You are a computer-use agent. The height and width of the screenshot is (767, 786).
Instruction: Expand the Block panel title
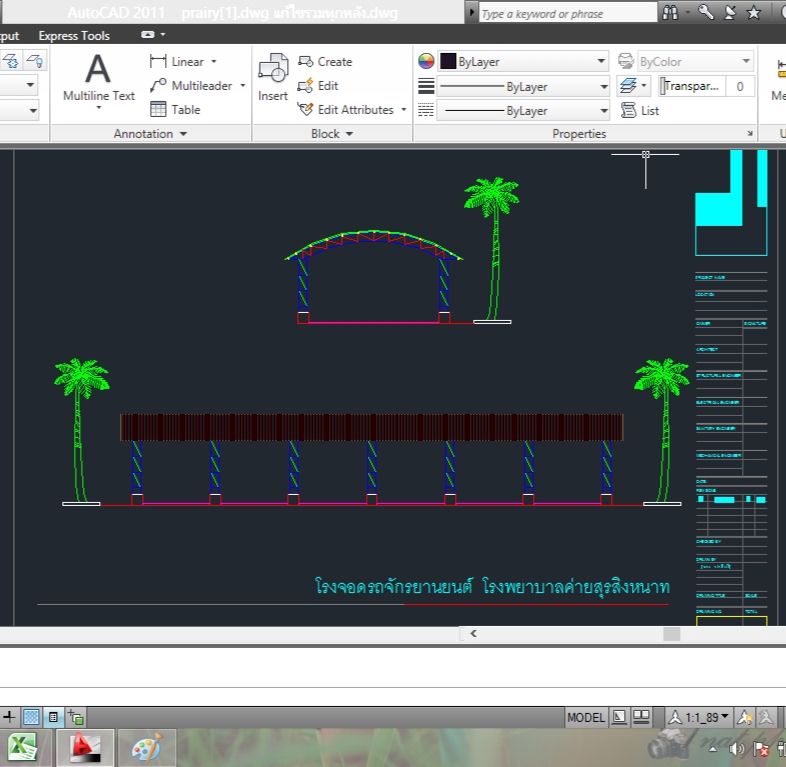(x=331, y=134)
